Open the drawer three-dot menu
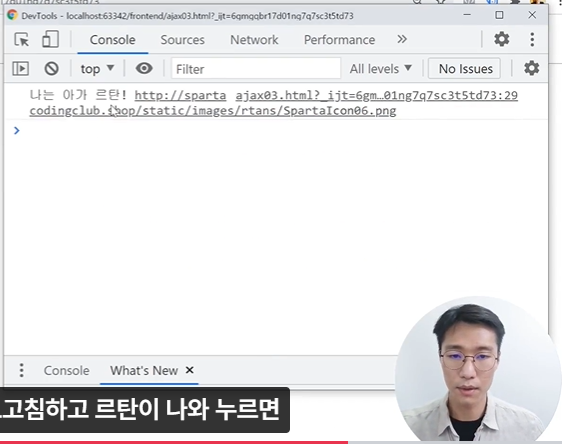This screenshot has width=562, height=444. tap(22, 370)
